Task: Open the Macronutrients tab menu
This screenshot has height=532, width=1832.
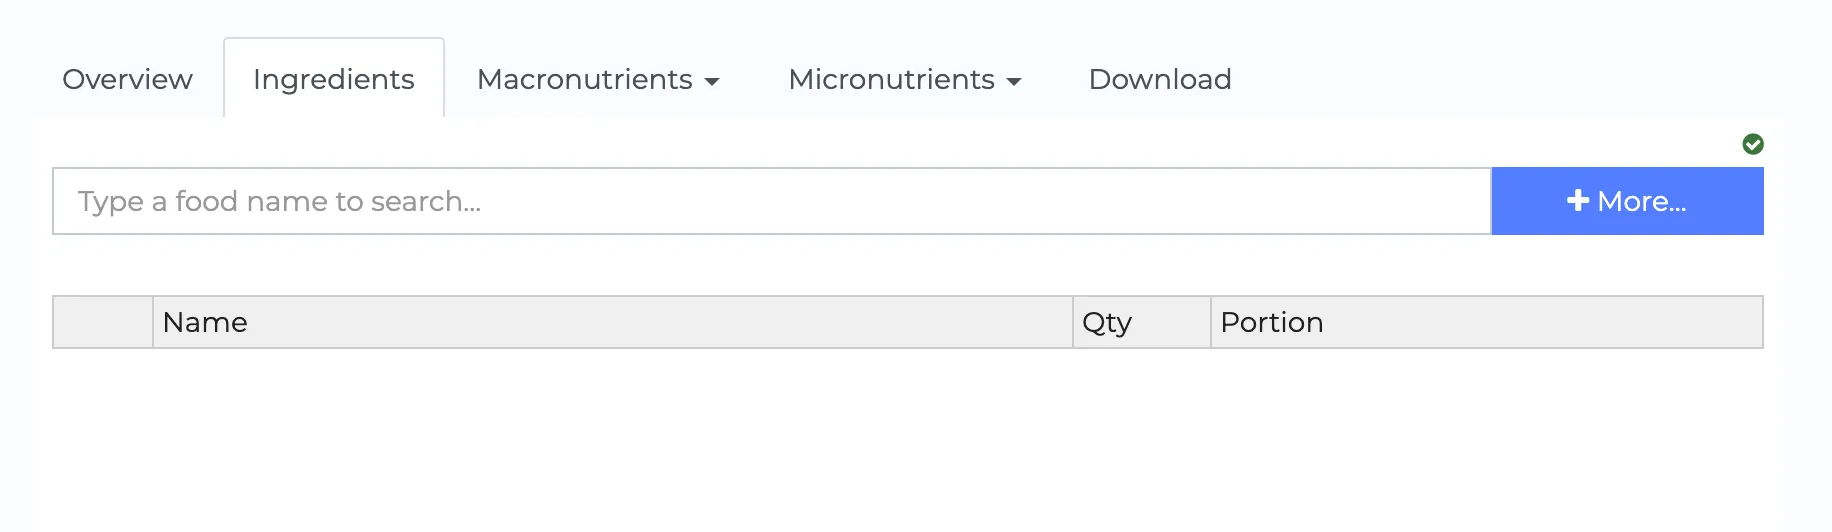Action: (x=598, y=79)
